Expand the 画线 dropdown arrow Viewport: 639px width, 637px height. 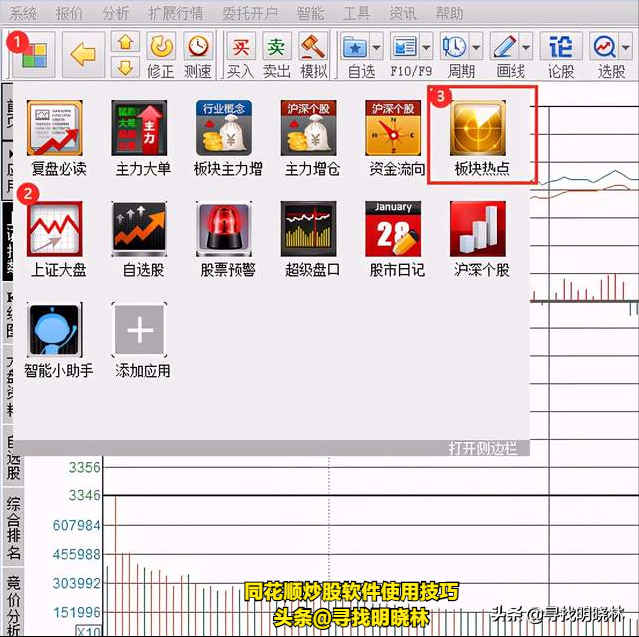[x=526, y=48]
